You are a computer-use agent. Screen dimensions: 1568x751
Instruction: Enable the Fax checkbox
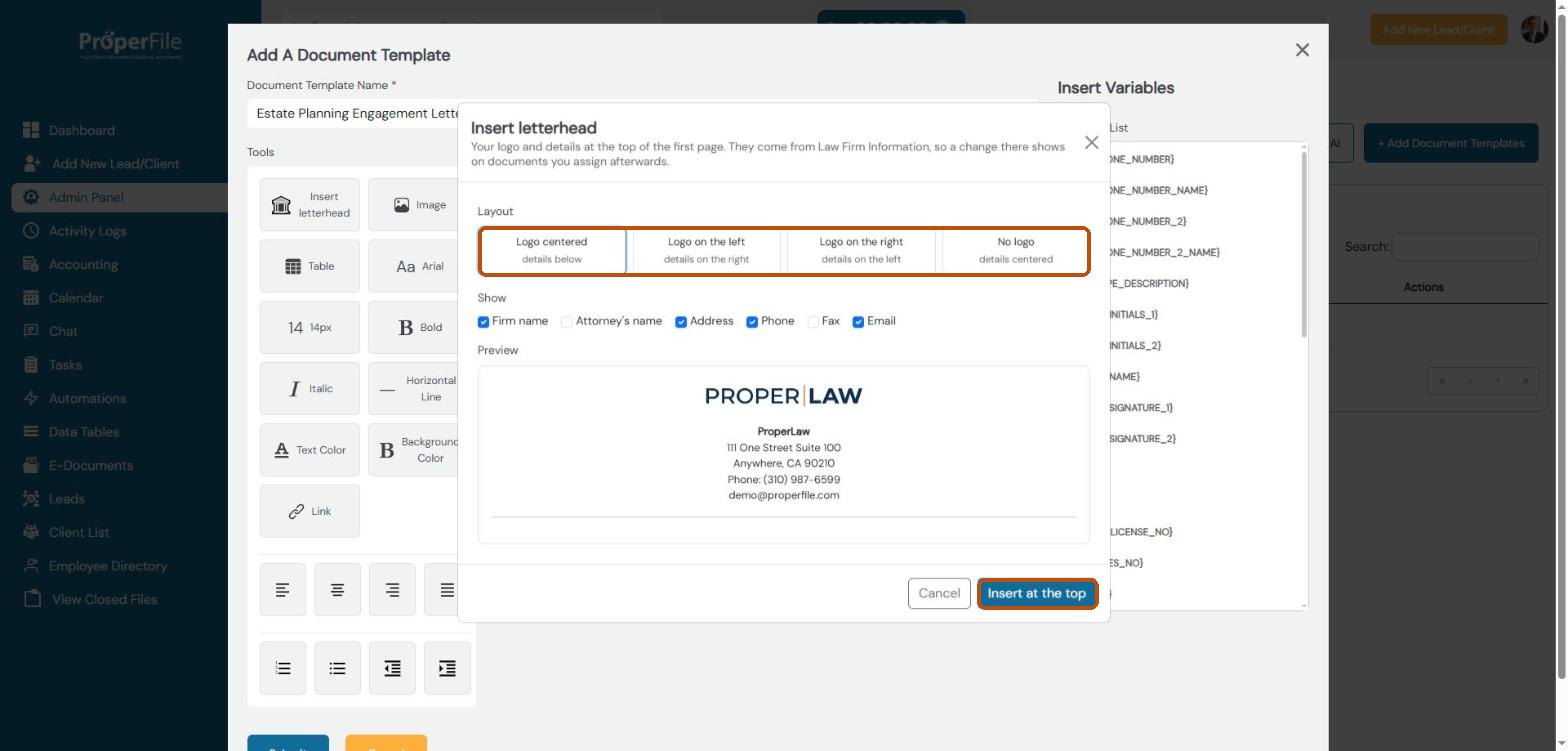coord(813,322)
